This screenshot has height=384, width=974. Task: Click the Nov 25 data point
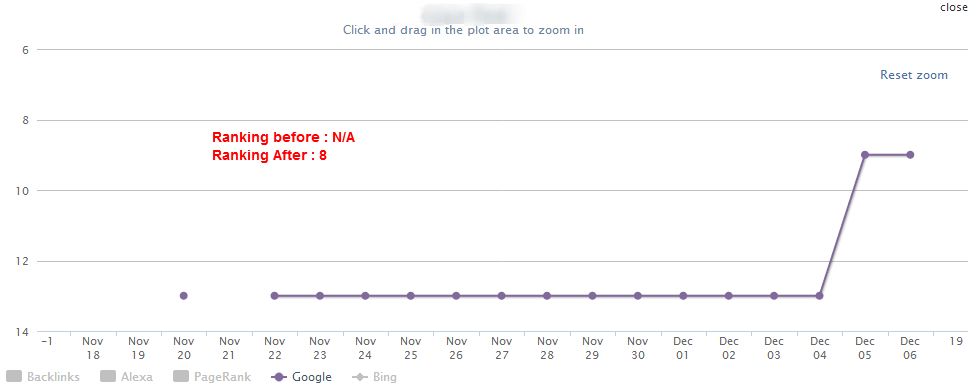(411, 296)
